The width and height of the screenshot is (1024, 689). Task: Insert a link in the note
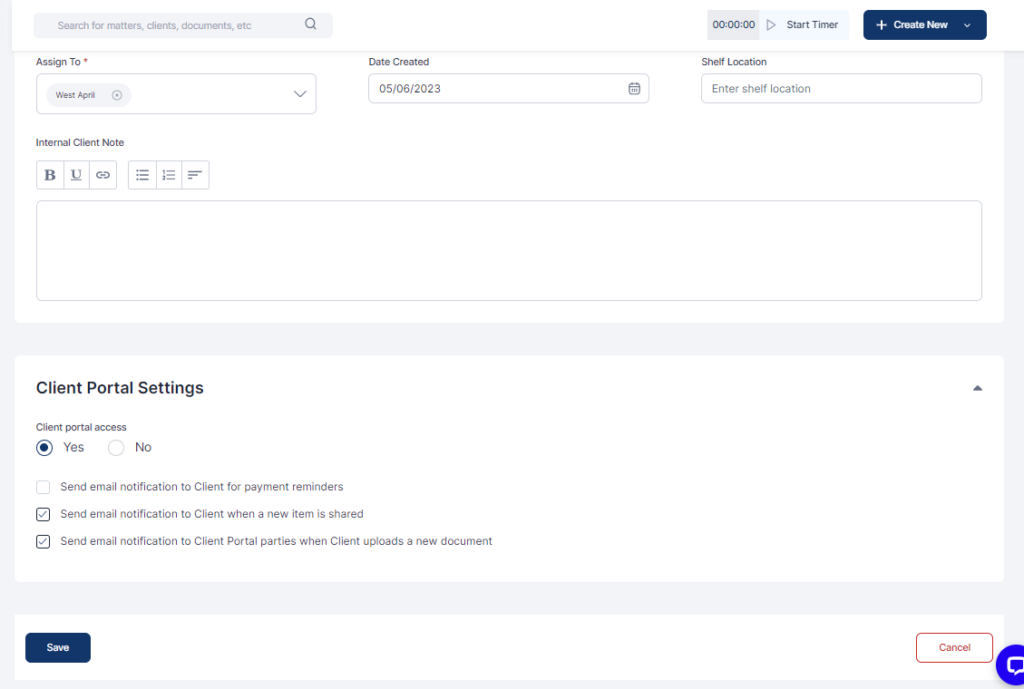103,175
